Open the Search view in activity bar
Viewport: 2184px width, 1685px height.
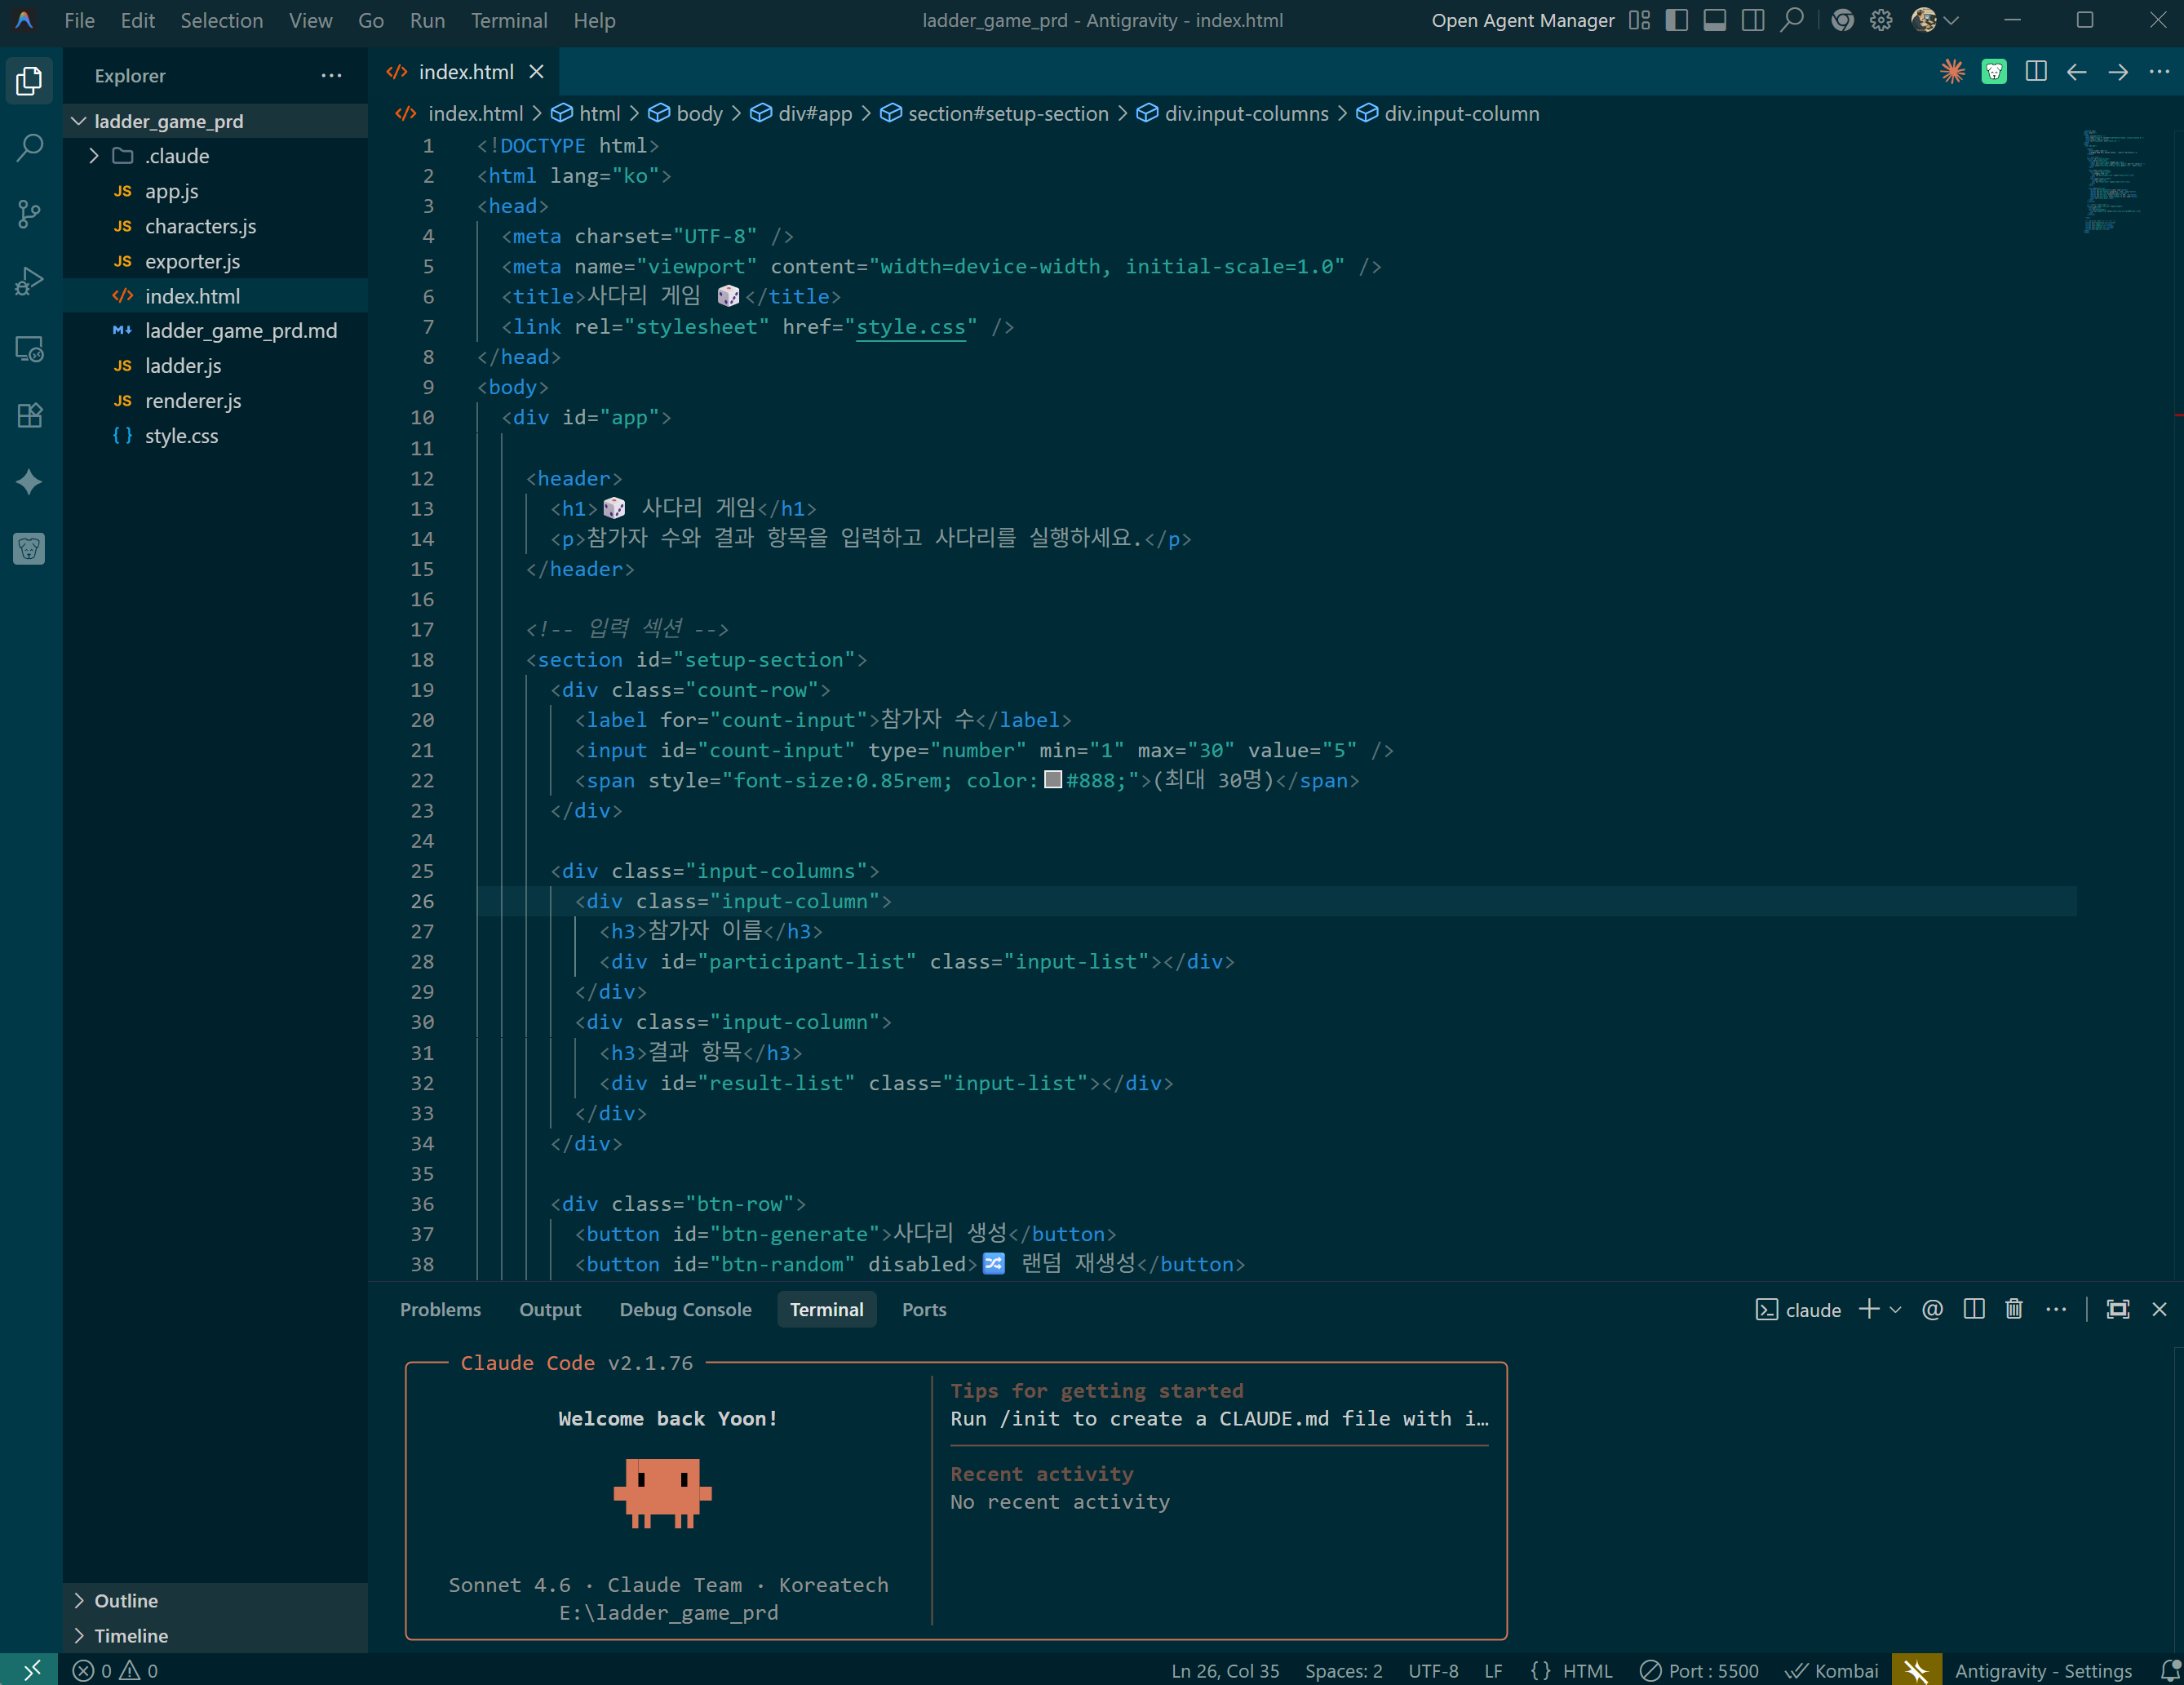coord(30,148)
